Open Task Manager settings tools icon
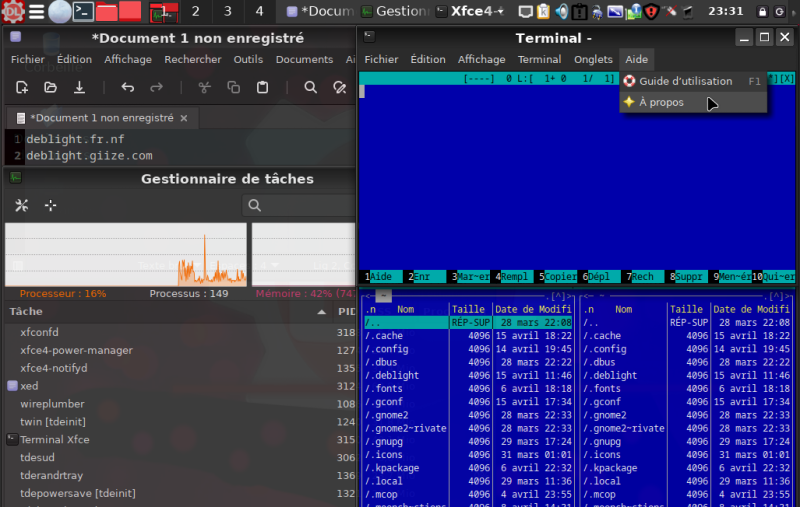Image resolution: width=800 pixels, height=507 pixels. (x=22, y=205)
